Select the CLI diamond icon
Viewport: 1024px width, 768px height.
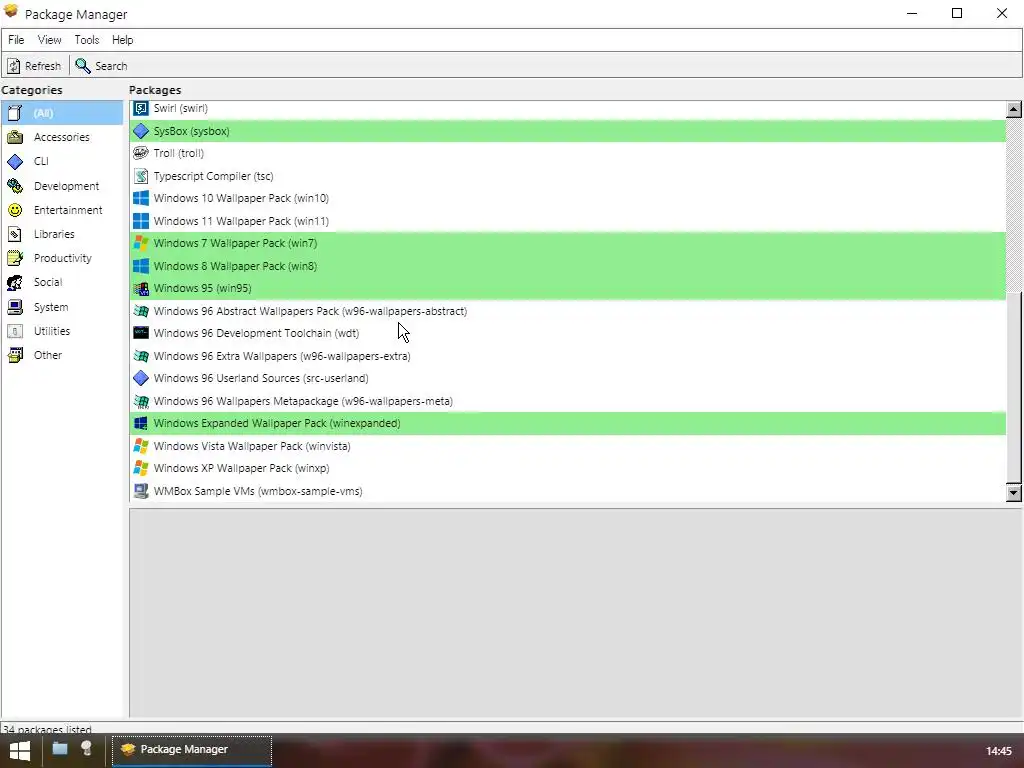[x=15, y=161]
